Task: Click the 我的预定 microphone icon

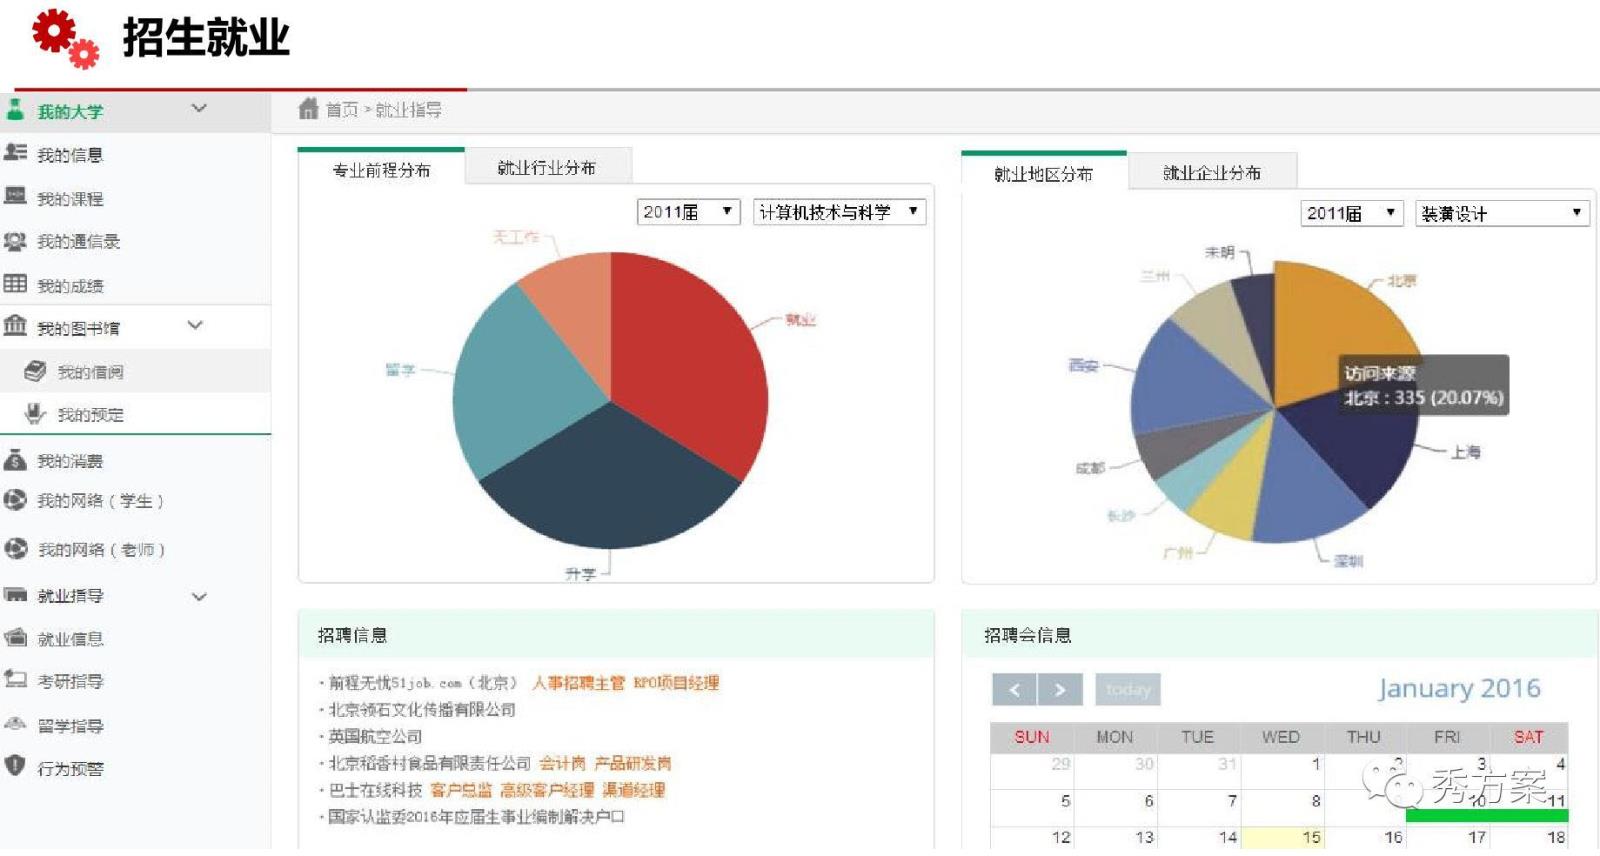Action: click(35, 413)
